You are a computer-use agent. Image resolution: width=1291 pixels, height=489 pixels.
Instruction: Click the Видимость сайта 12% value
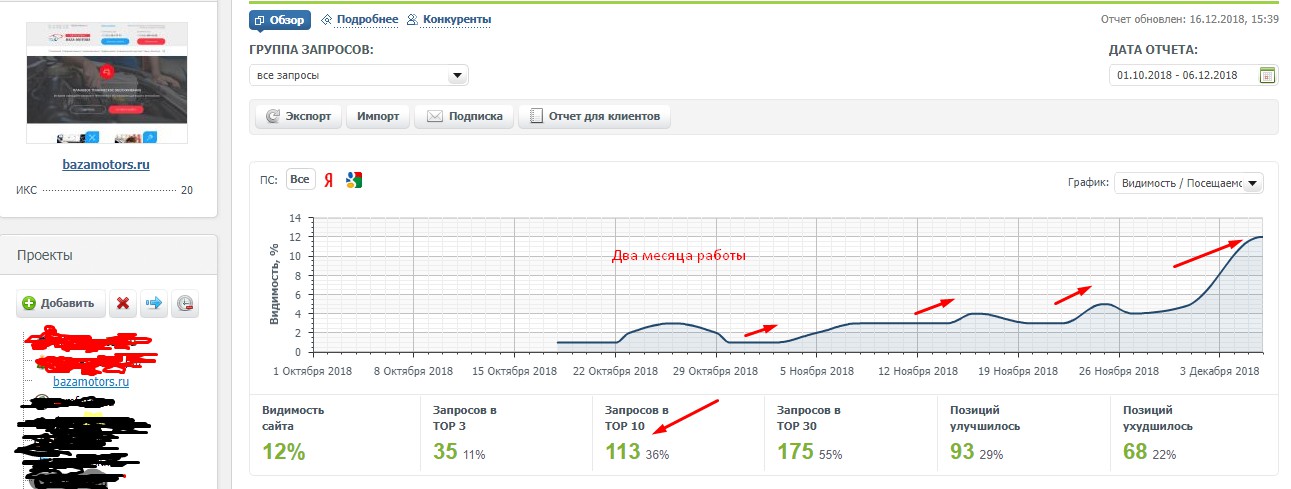(x=283, y=452)
